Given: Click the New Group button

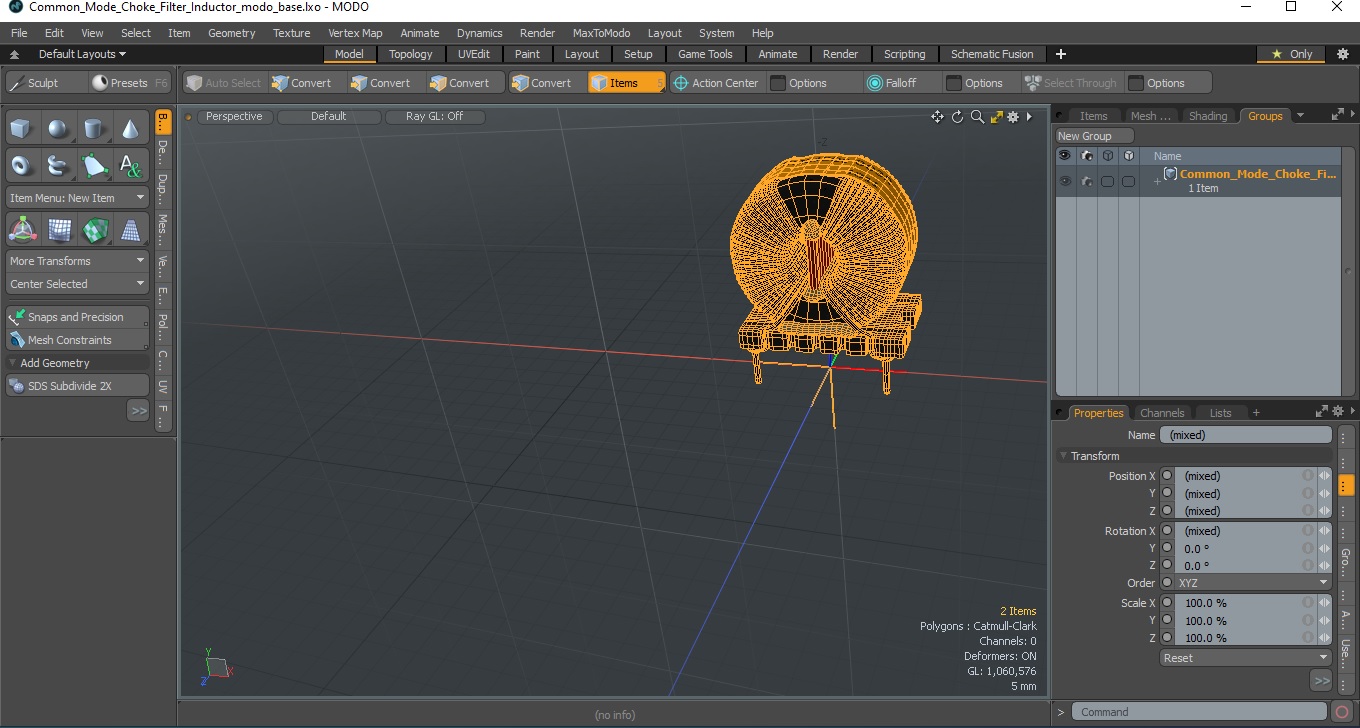Looking at the screenshot, I should point(1095,136).
